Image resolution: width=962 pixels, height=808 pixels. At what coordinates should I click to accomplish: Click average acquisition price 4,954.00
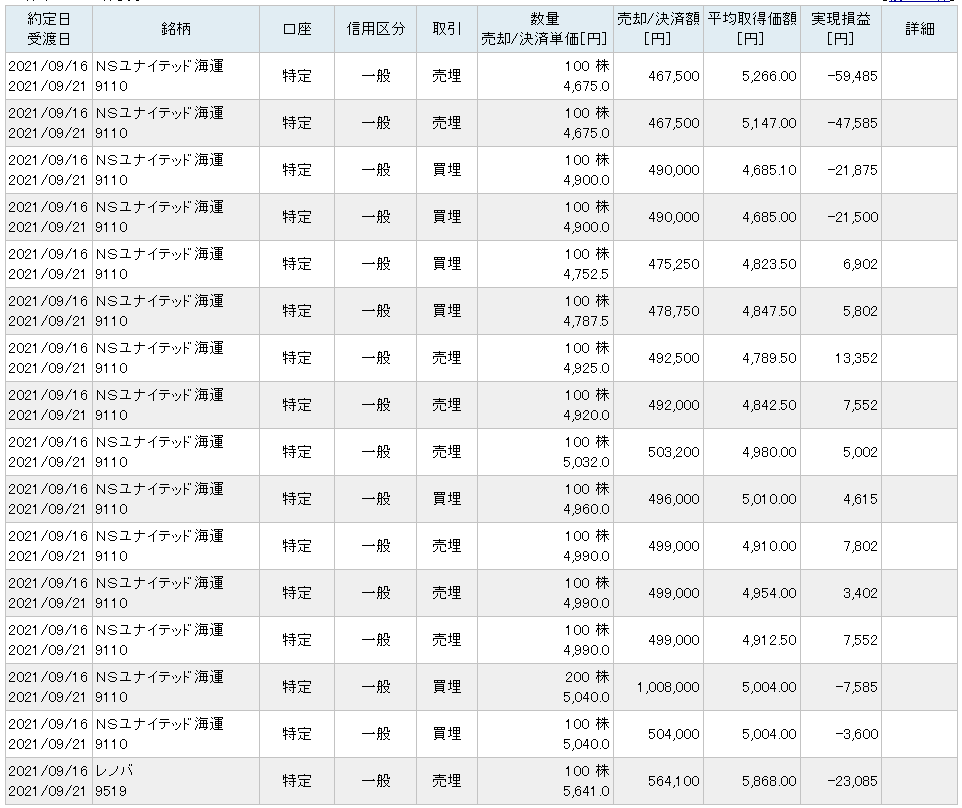(769, 593)
